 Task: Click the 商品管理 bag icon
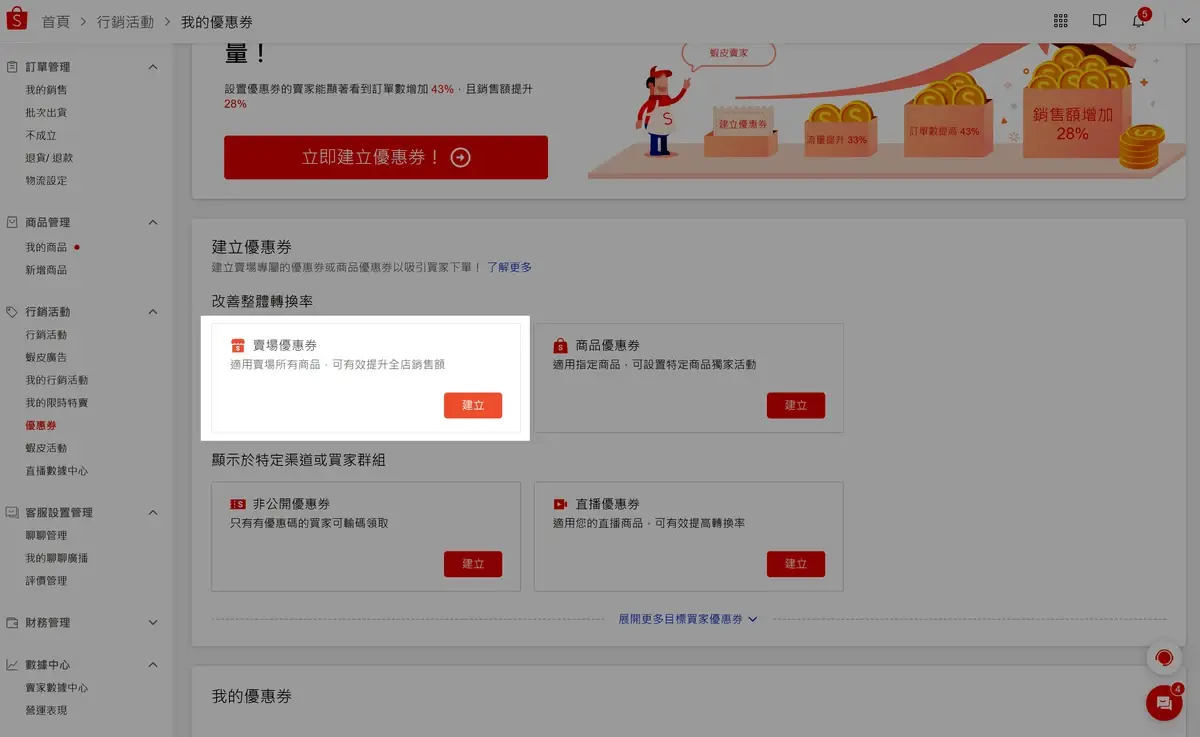pyautogui.click(x=12, y=222)
